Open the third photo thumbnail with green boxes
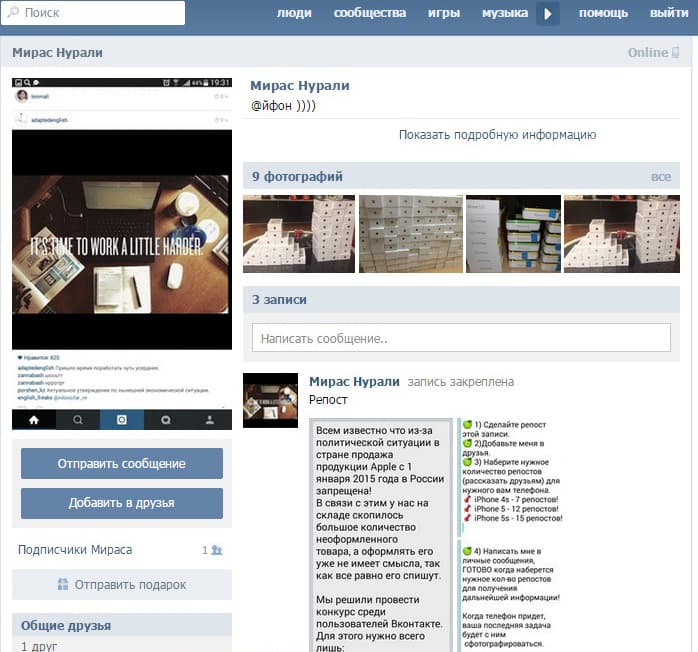The width and height of the screenshot is (698, 652). 513,234
